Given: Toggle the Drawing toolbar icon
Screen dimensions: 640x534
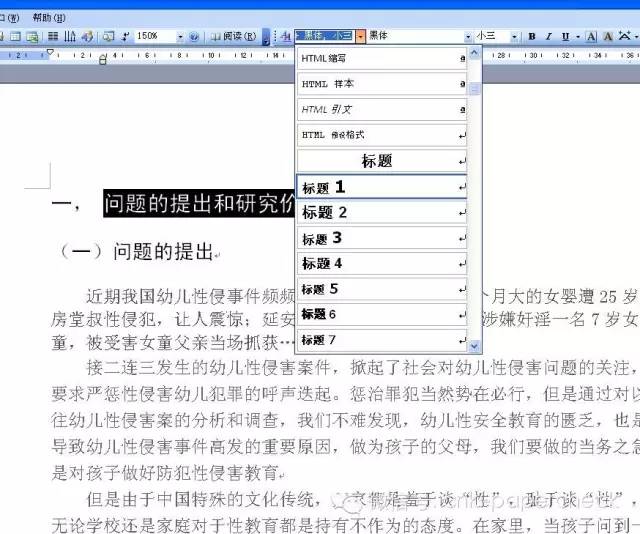Looking at the screenshot, I should point(87,36).
